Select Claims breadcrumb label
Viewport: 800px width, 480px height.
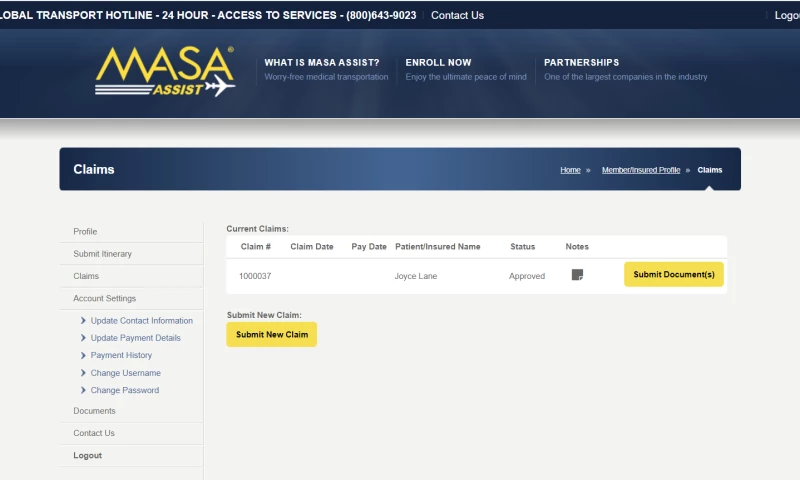coord(710,170)
